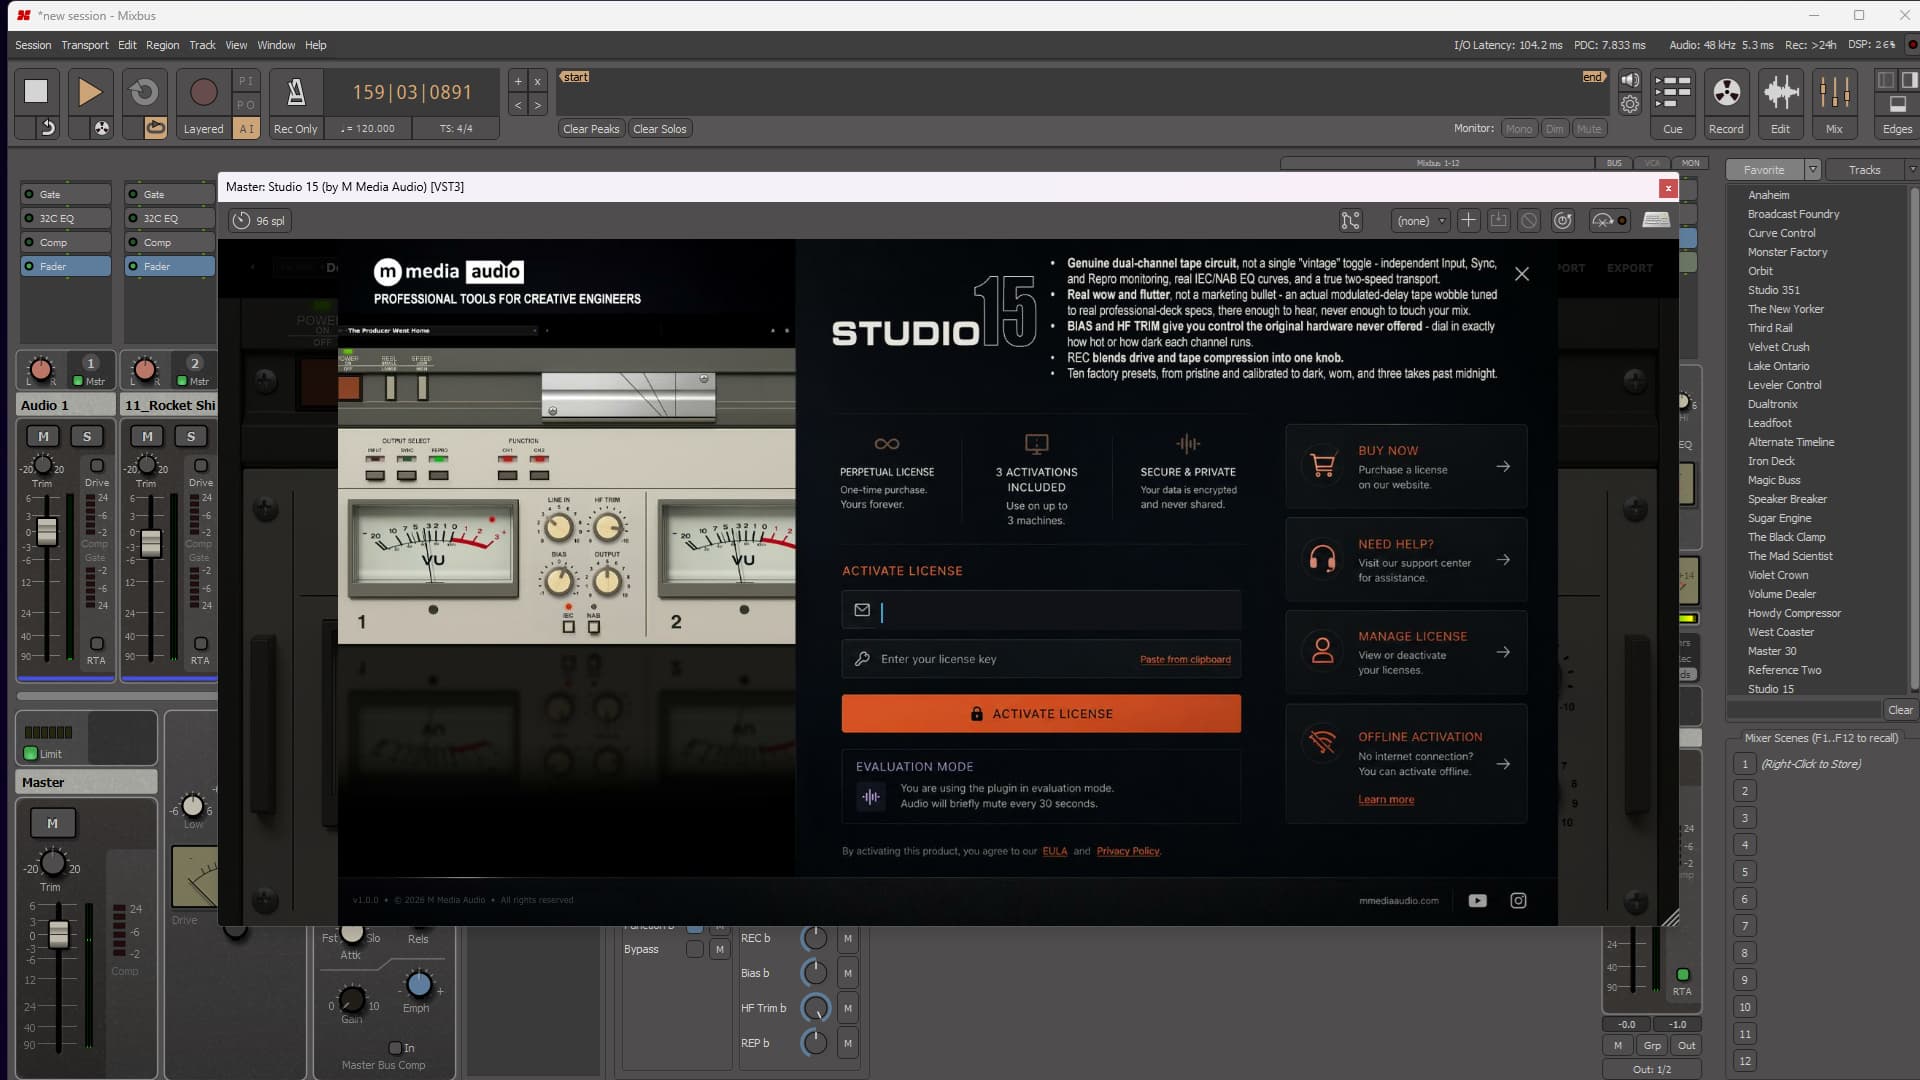
Task: Arm the global Record button
Action: tap(203, 92)
